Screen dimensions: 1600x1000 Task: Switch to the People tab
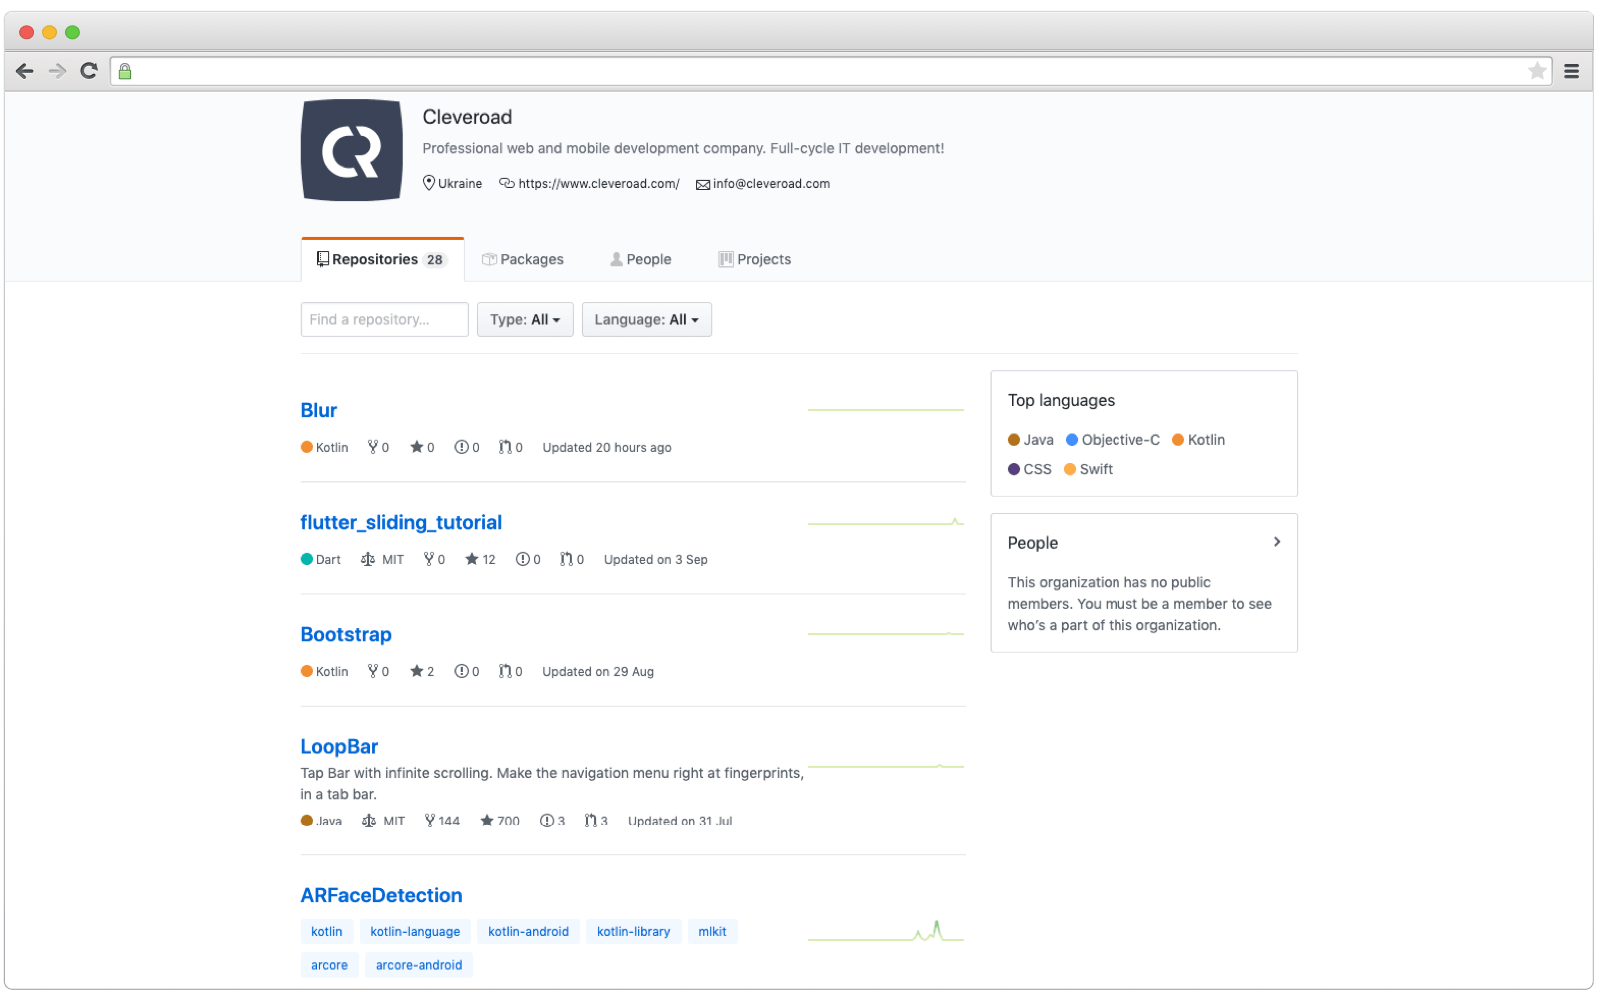coord(641,259)
